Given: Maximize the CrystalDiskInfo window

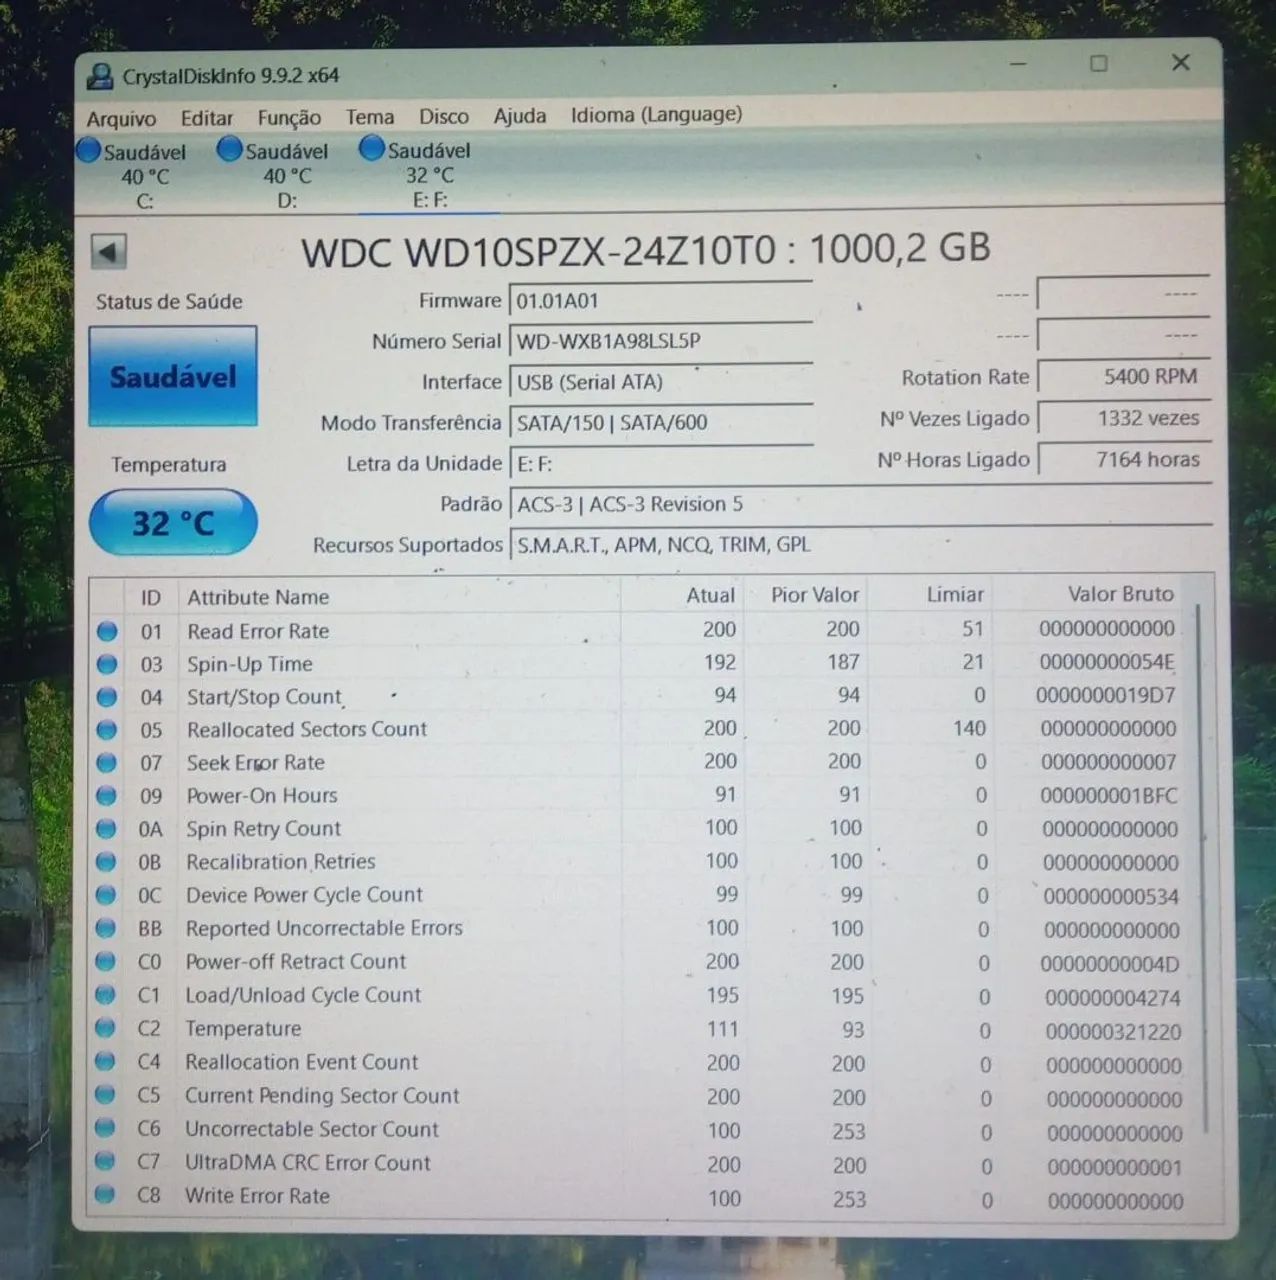Looking at the screenshot, I should pyautogui.click(x=1098, y=64).
